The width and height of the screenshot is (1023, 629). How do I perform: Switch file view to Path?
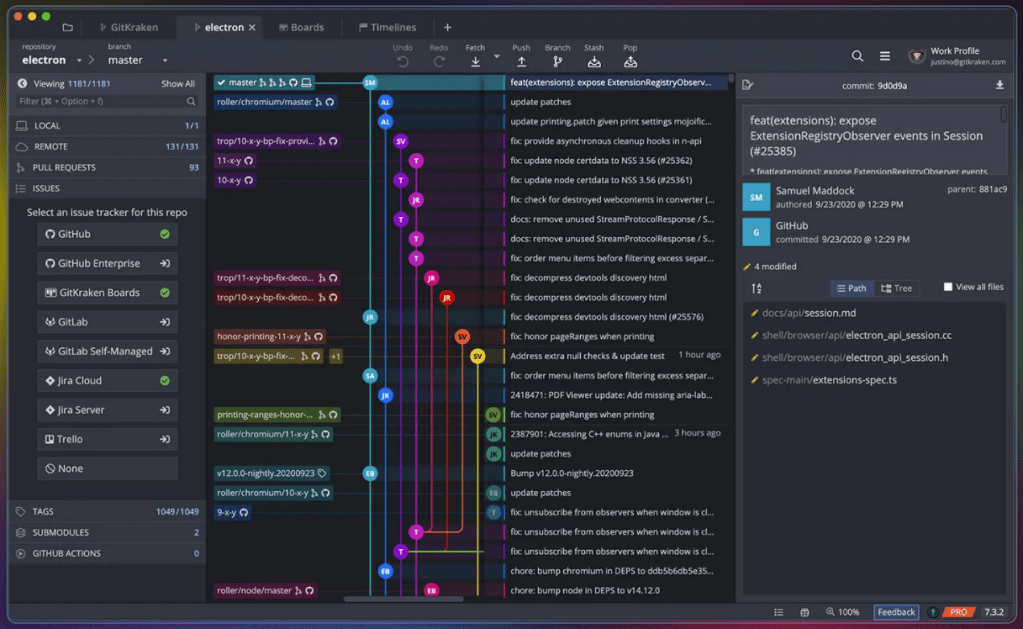pos(851,288)
